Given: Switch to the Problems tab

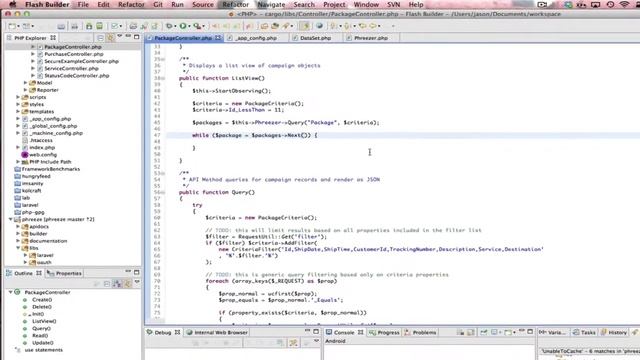Looking at the screenshot, I should (x=420, y=332).
